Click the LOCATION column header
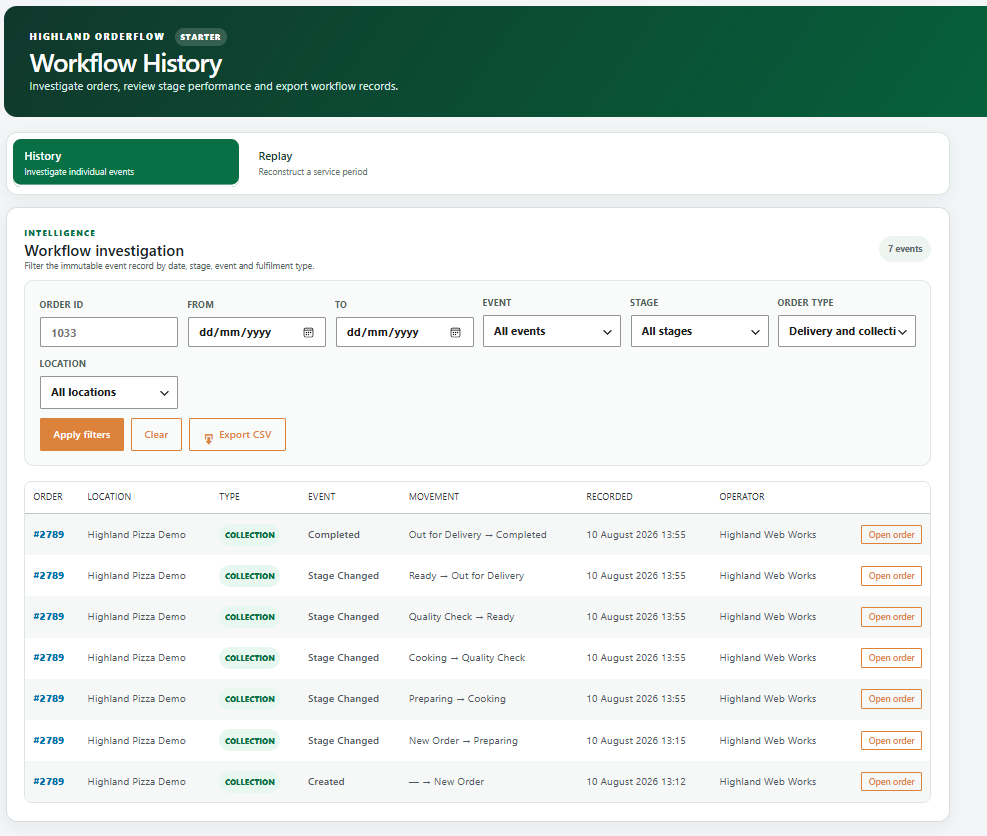Viewport: 987px width, 836px height. [x=110, y=497]
